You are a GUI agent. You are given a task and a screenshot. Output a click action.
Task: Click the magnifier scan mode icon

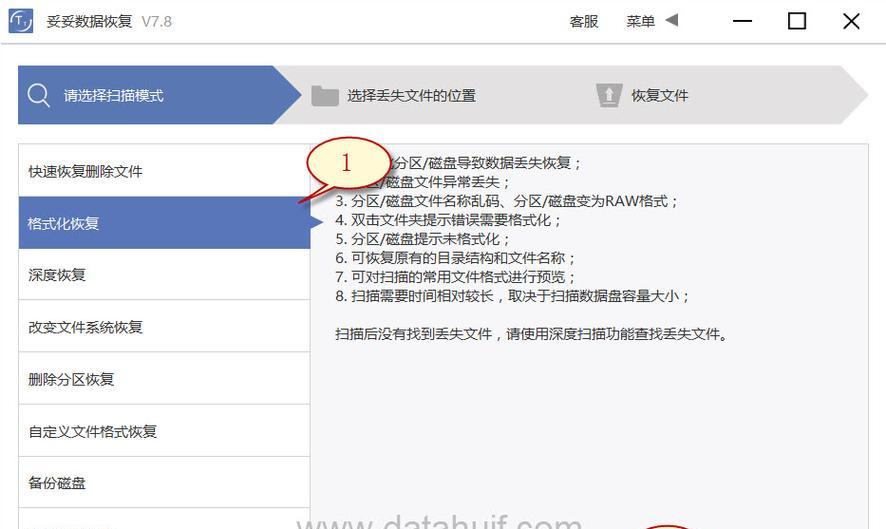38,95
